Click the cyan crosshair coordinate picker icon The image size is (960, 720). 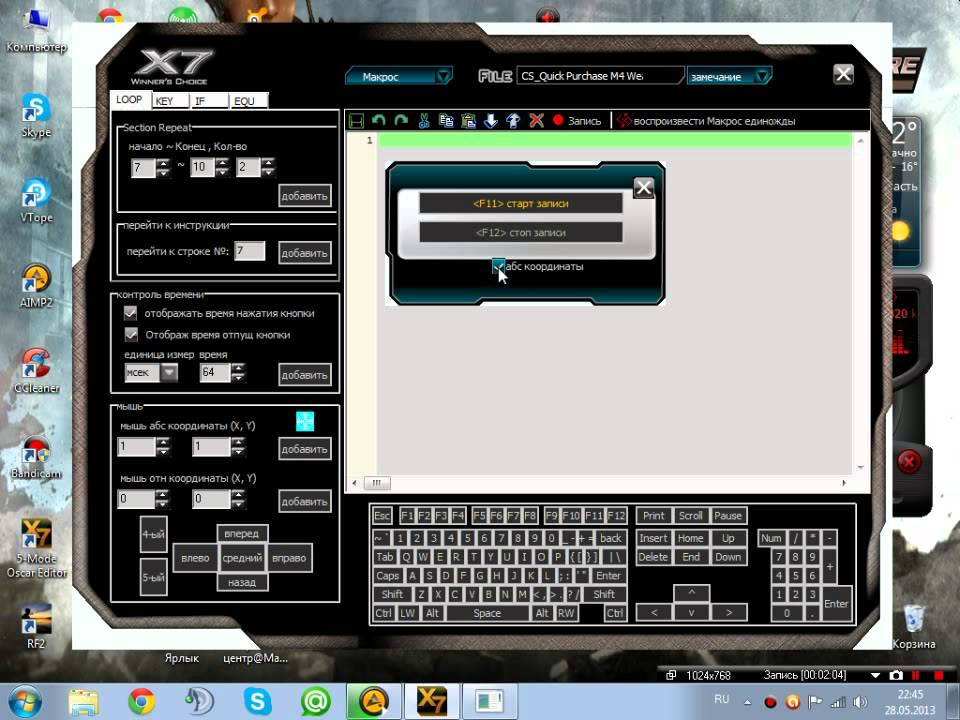coord(305,421)
